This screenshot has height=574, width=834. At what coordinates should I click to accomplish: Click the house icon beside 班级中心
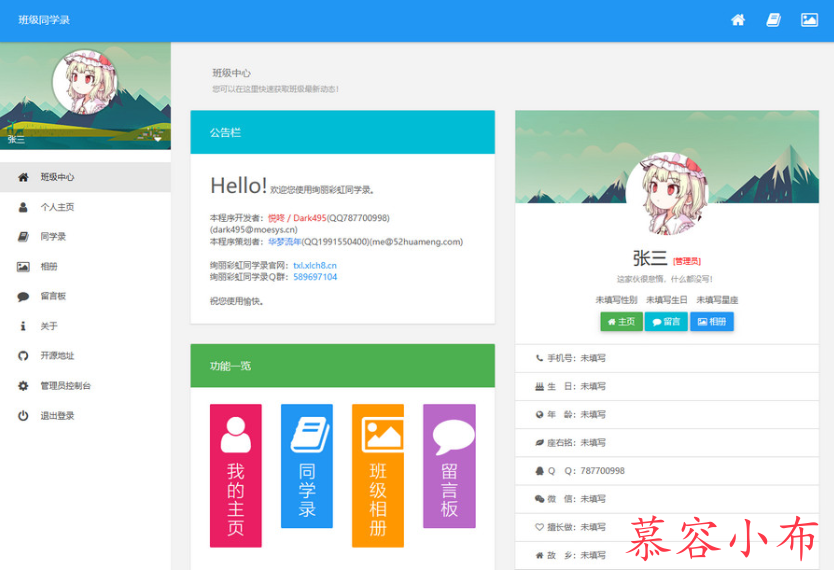(x=23, y=177)
